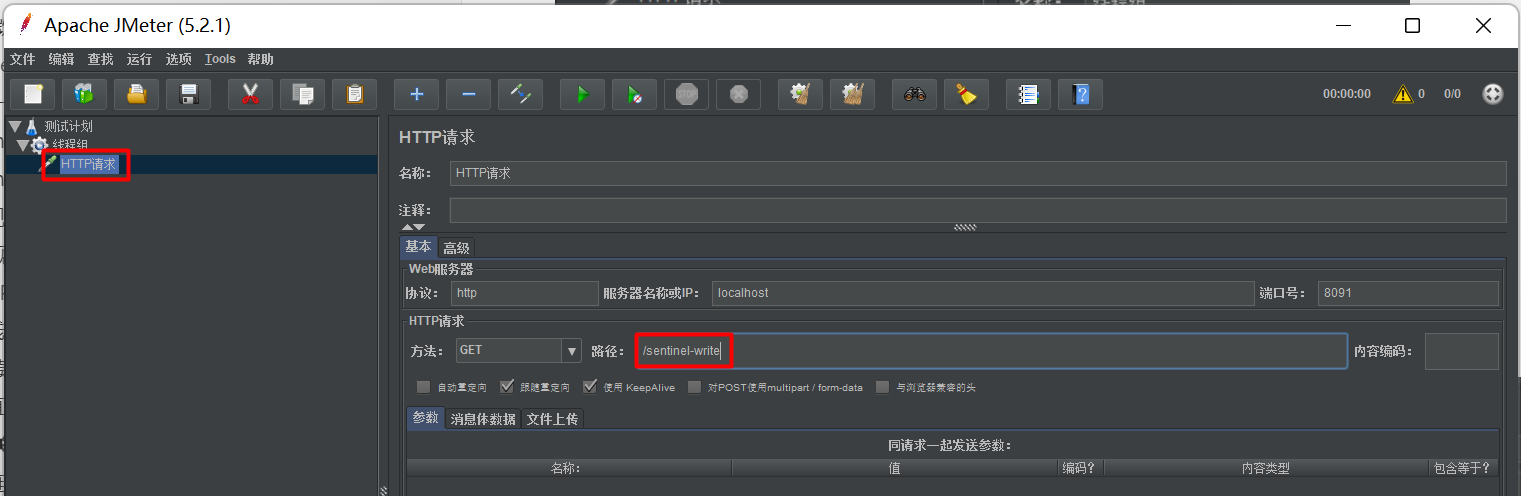Click the 名称 column header
The image size is (1521, 496).
point(569,468)
